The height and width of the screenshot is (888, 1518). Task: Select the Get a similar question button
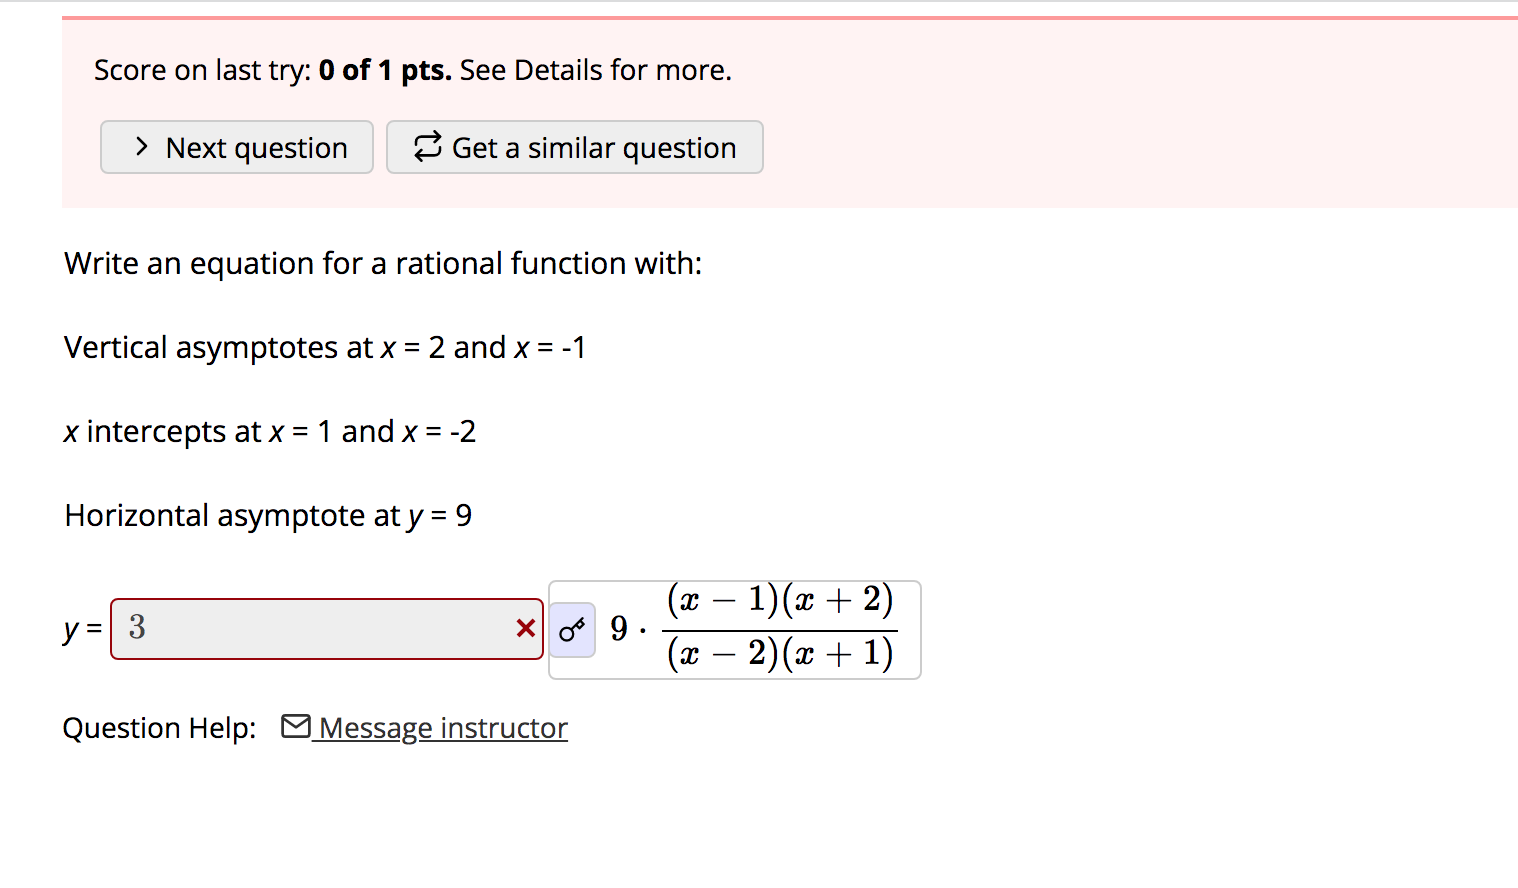click(x=575, y=147)
